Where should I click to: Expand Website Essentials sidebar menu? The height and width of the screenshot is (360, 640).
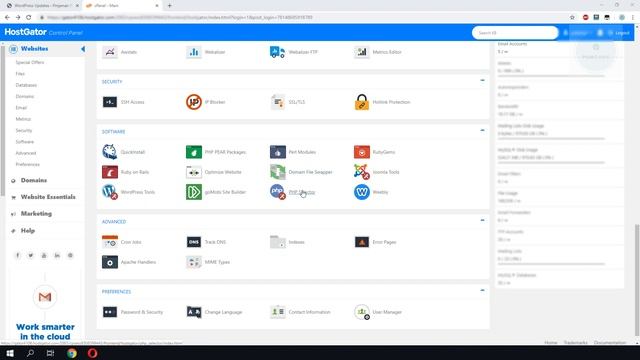coord(48,197)
